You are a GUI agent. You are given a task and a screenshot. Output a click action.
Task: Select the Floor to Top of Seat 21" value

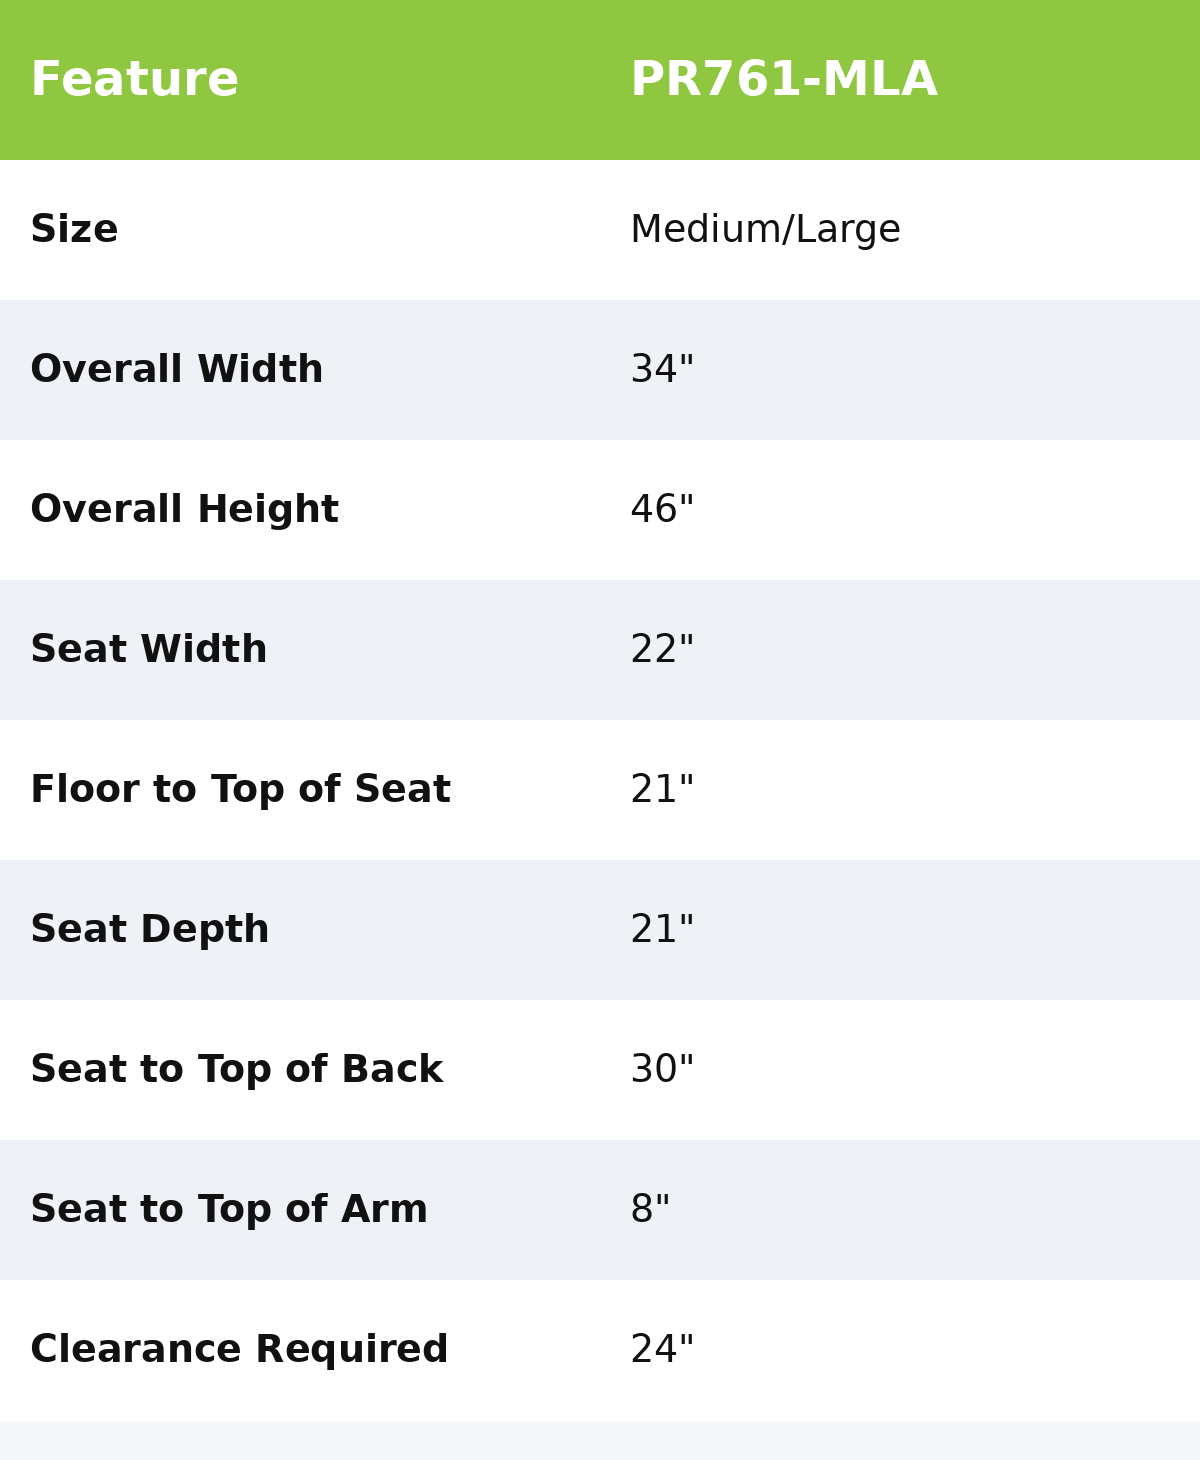pos(662,791)
